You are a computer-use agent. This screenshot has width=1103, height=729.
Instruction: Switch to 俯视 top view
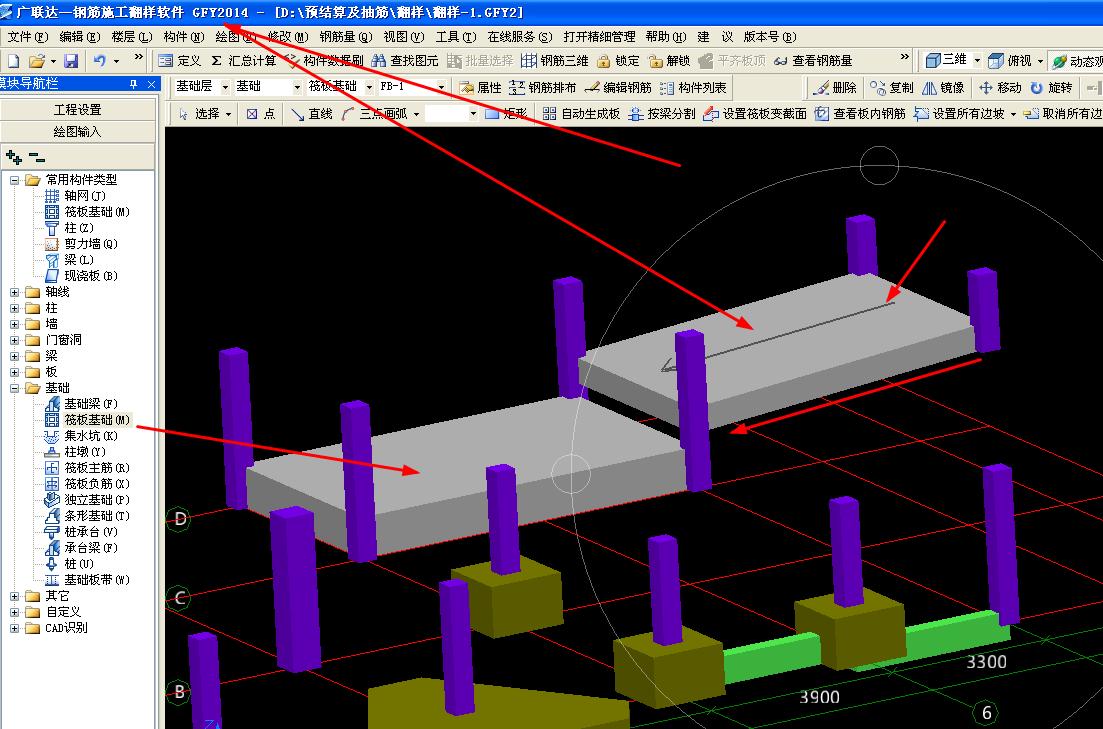click(x=1010, y=61)
